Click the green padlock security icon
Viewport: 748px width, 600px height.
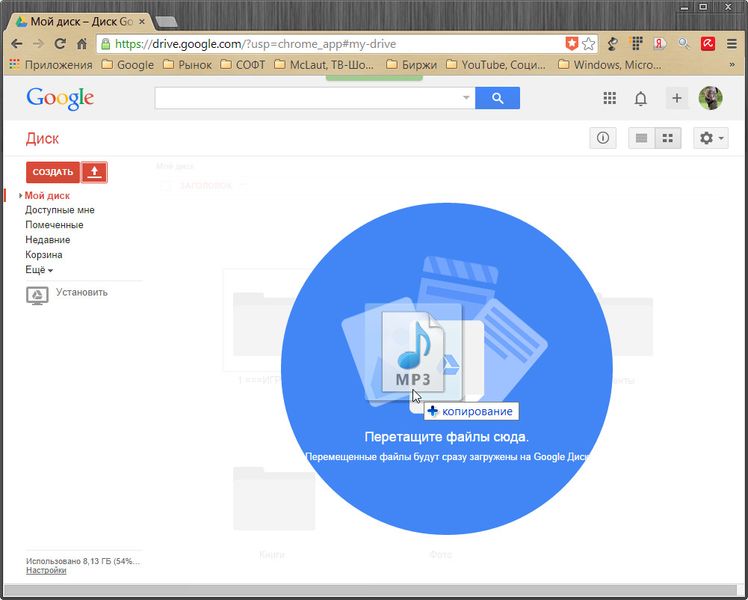click(106, 44)
